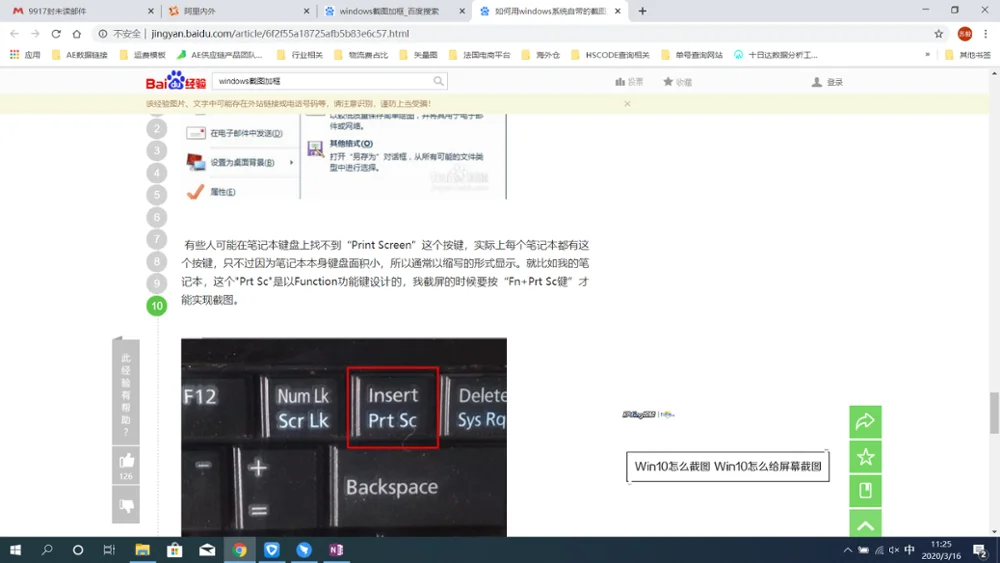Click the thumbs-down icon in sidebar
The height and width of the screenshot is (563, 1000).
click(126, 505)
